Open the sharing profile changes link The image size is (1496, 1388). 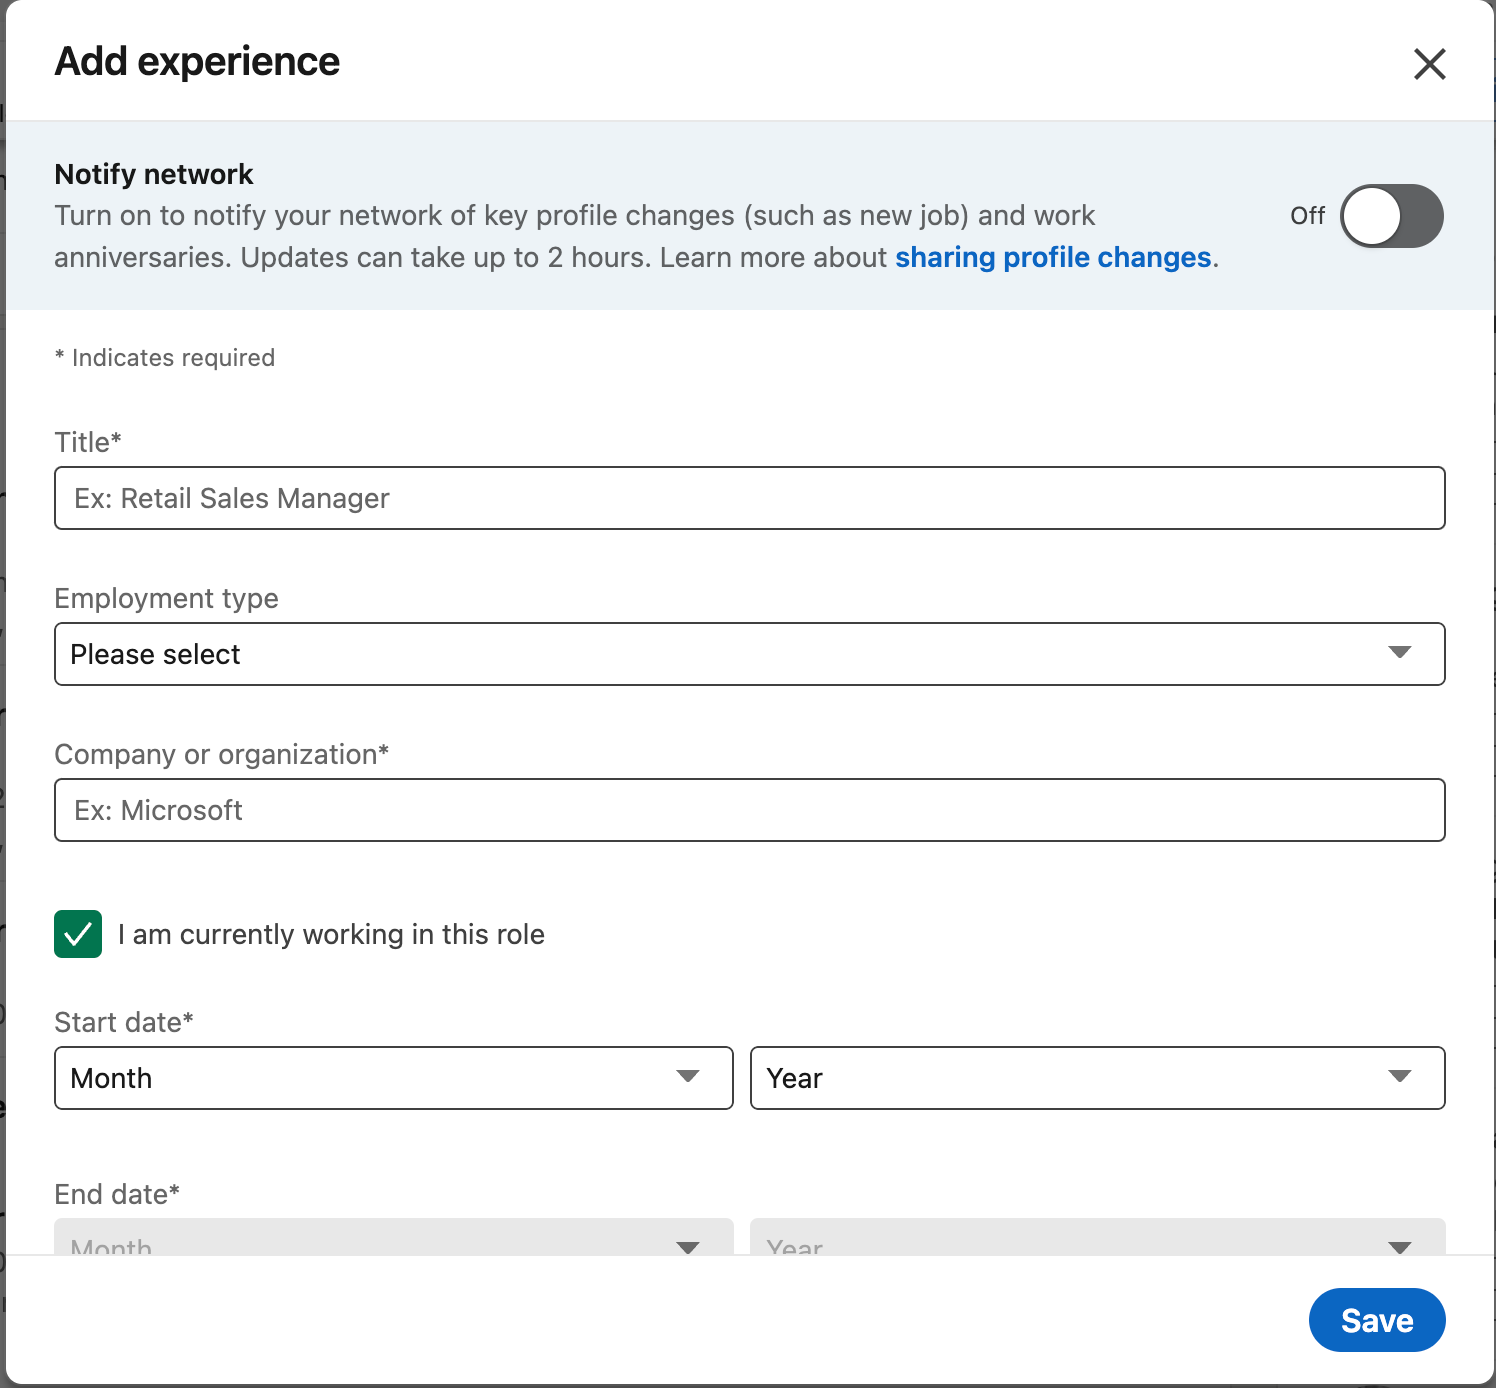point(1052,257)
